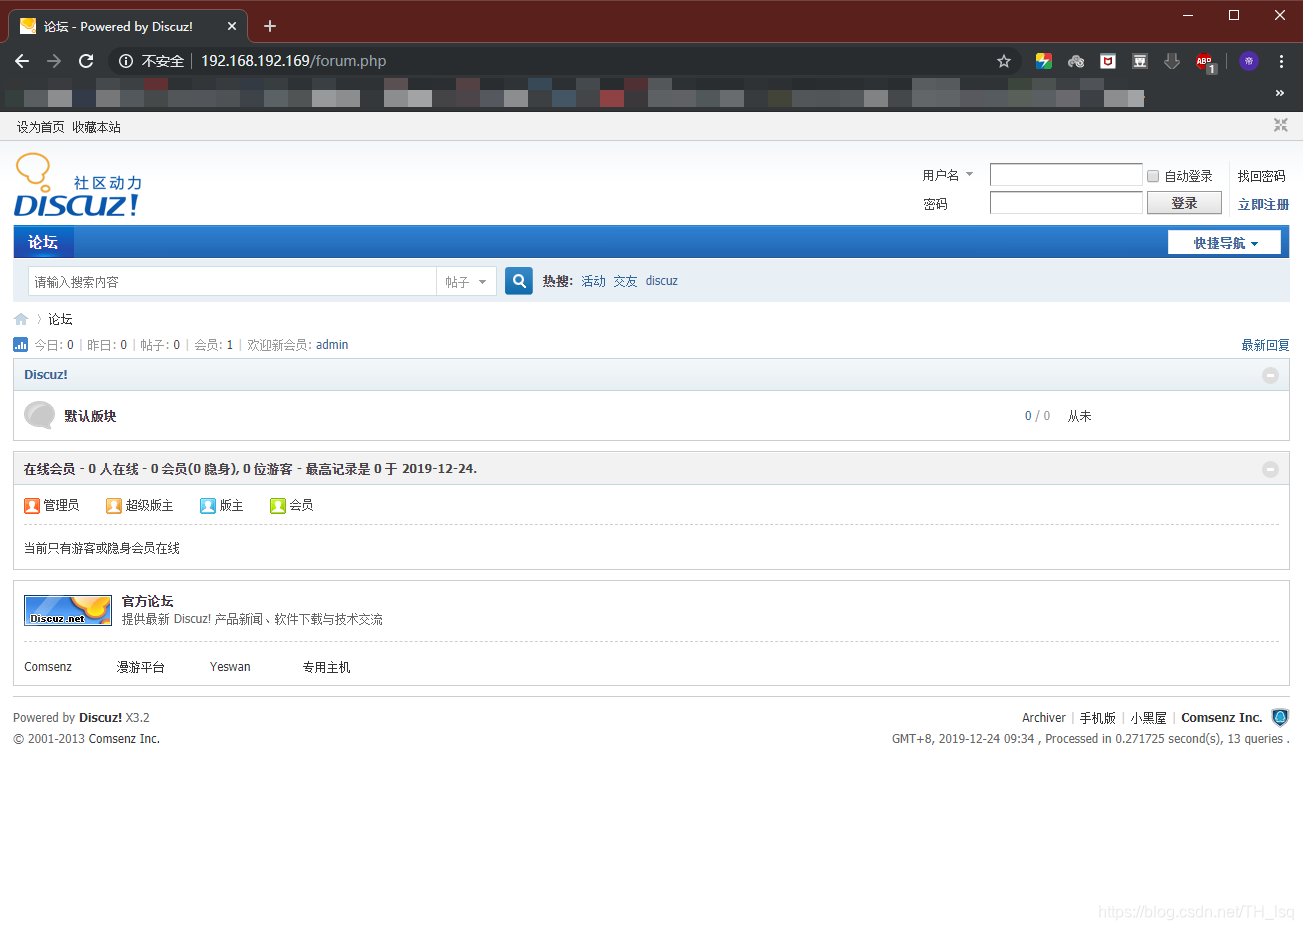Image resolution: width=1303 pixels, height=930 pixels.
Task: Click the browser forward arrow
Action: pos(54,61)
